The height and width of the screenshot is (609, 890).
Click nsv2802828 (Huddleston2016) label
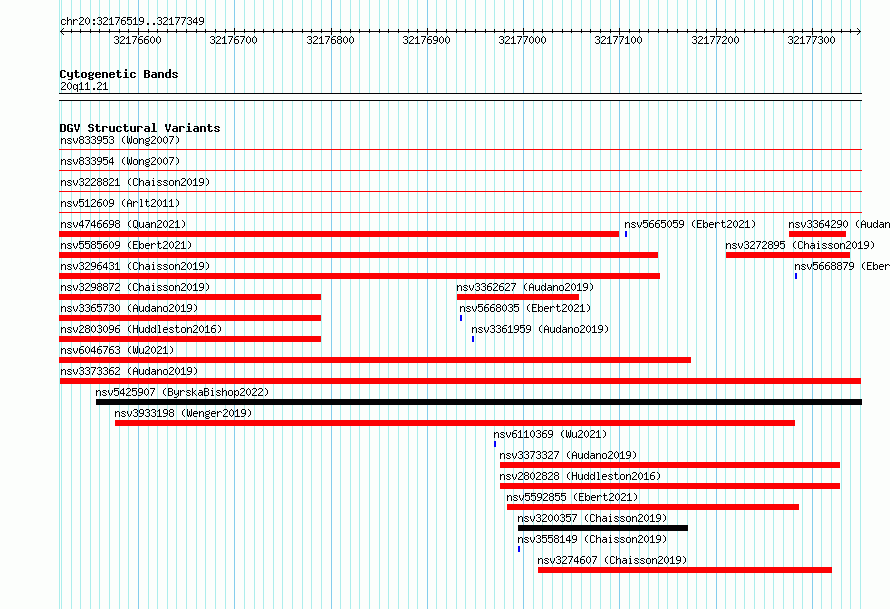pos(580,476)
